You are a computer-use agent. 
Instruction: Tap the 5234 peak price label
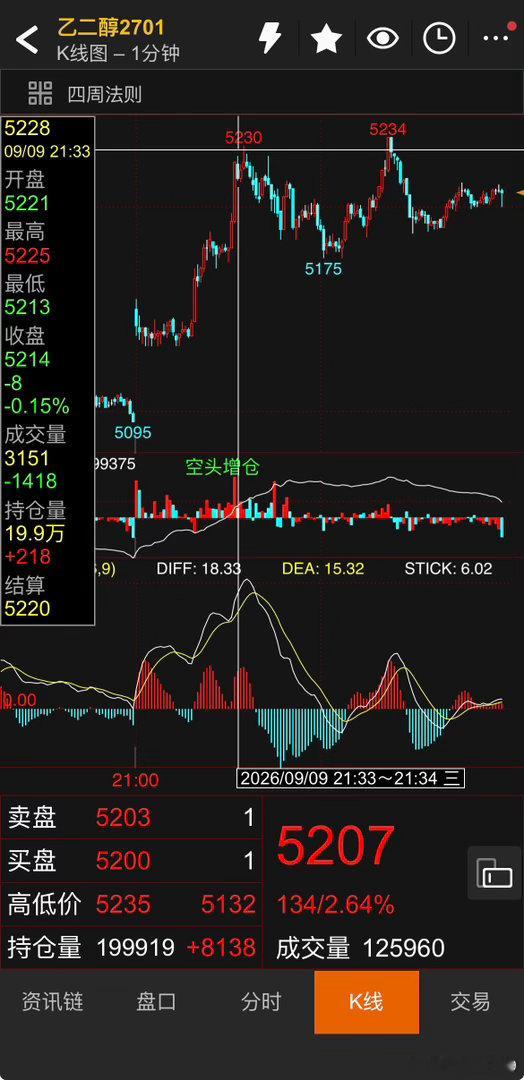(388, 129)
